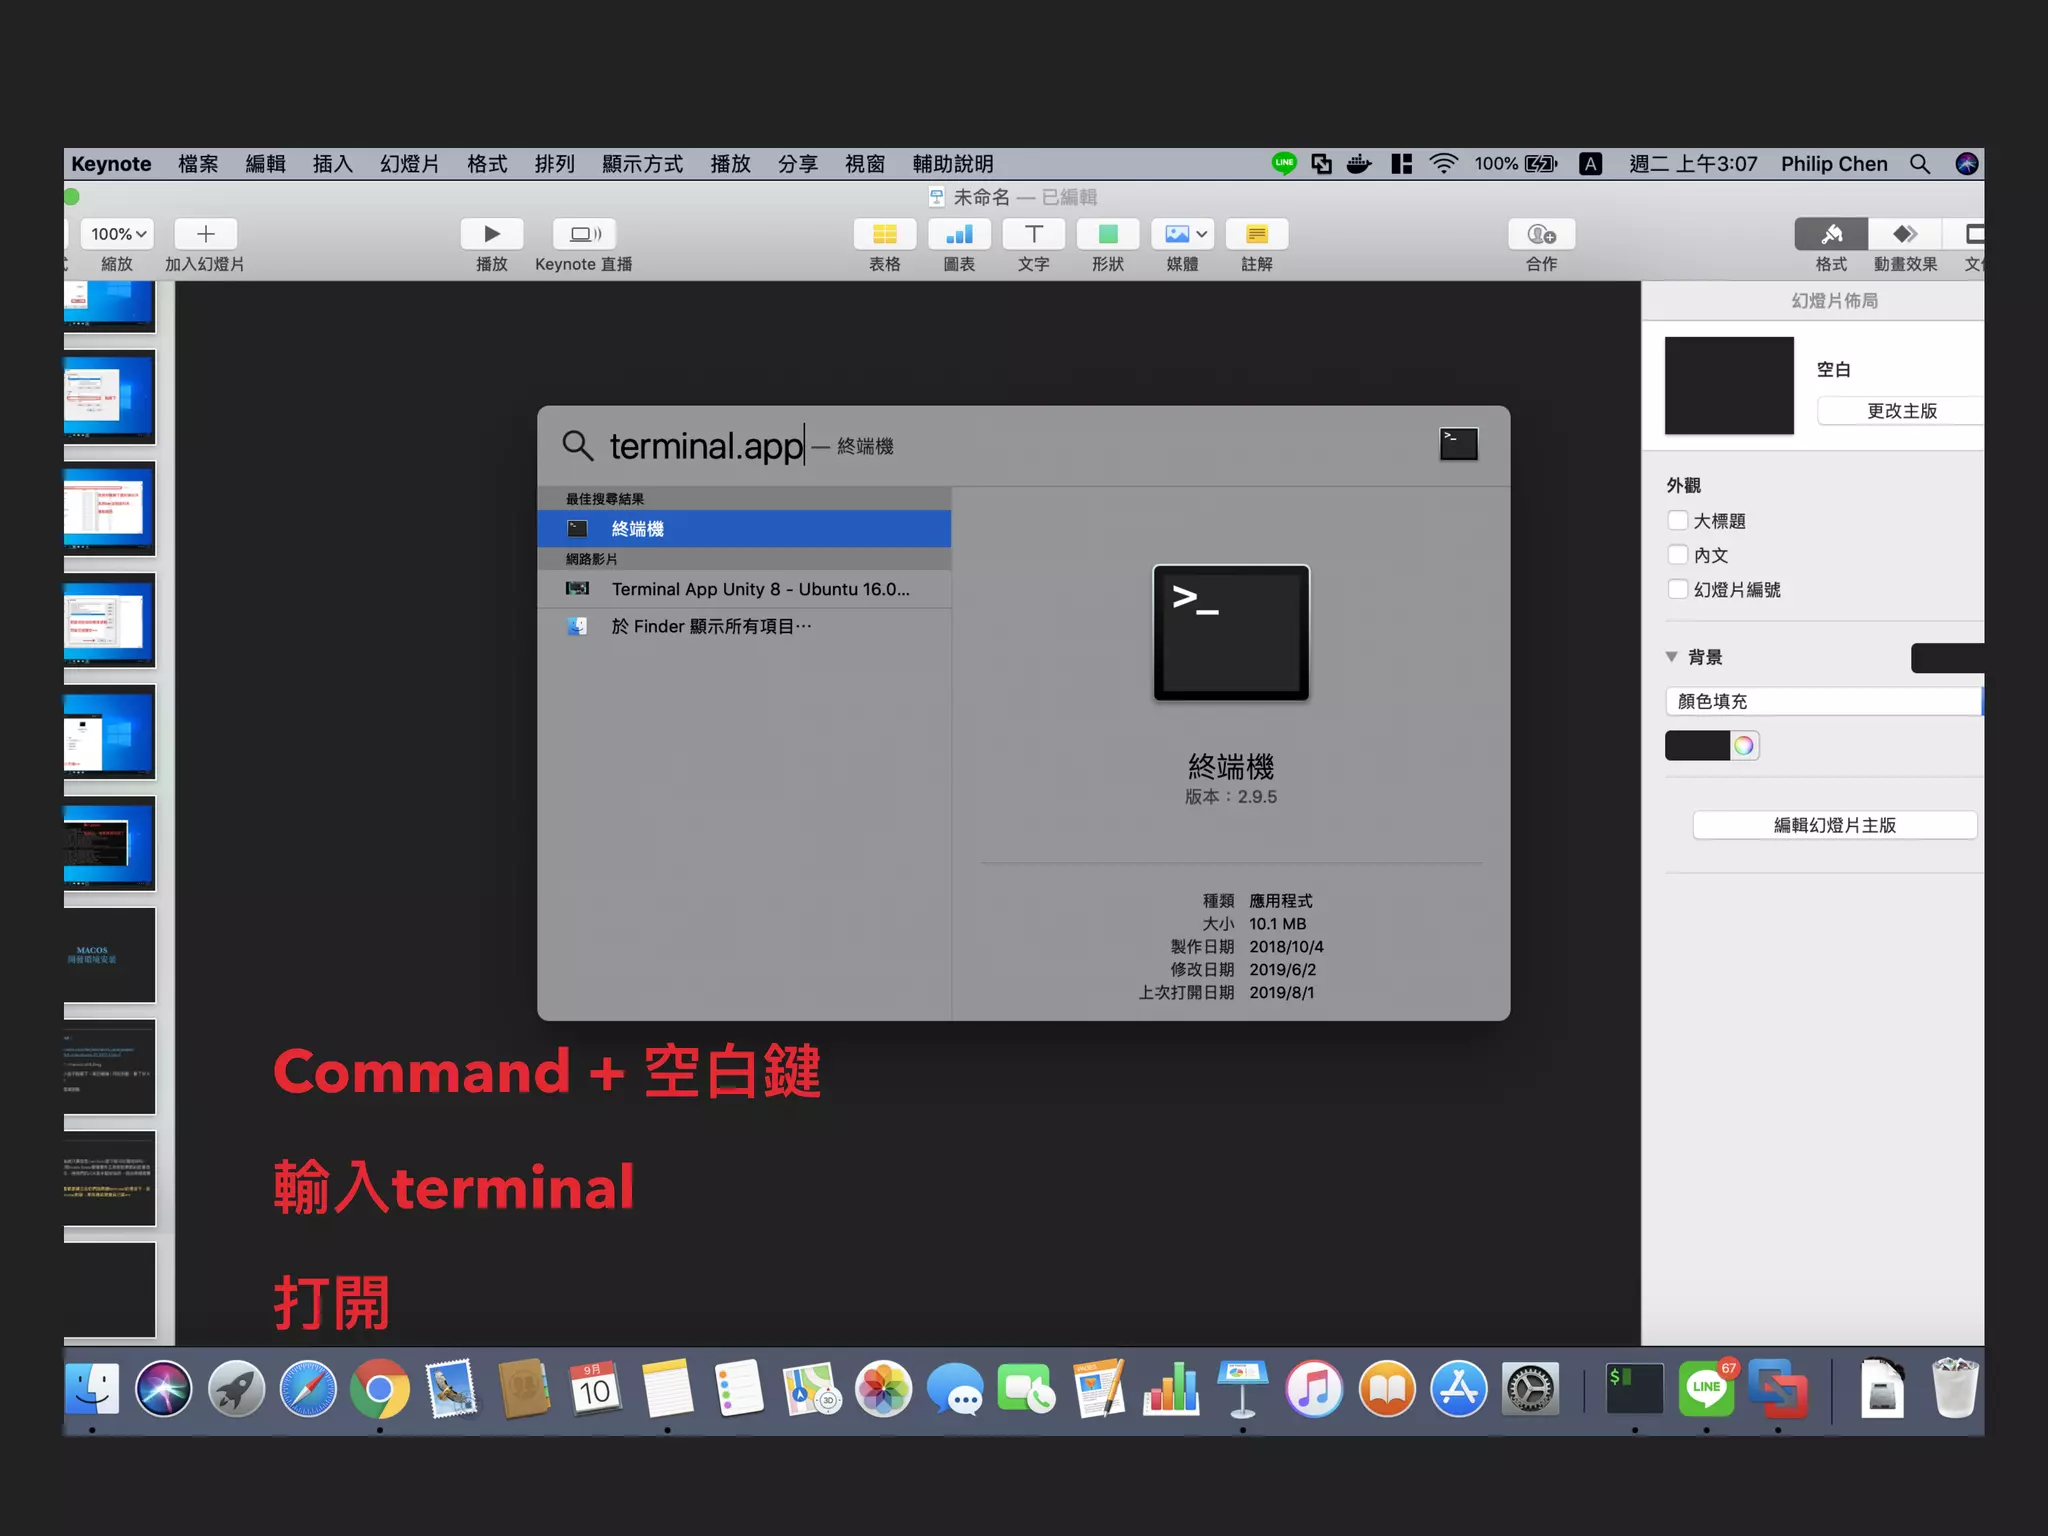Click the Wi-Fi status icon

tap(1443, 164)
